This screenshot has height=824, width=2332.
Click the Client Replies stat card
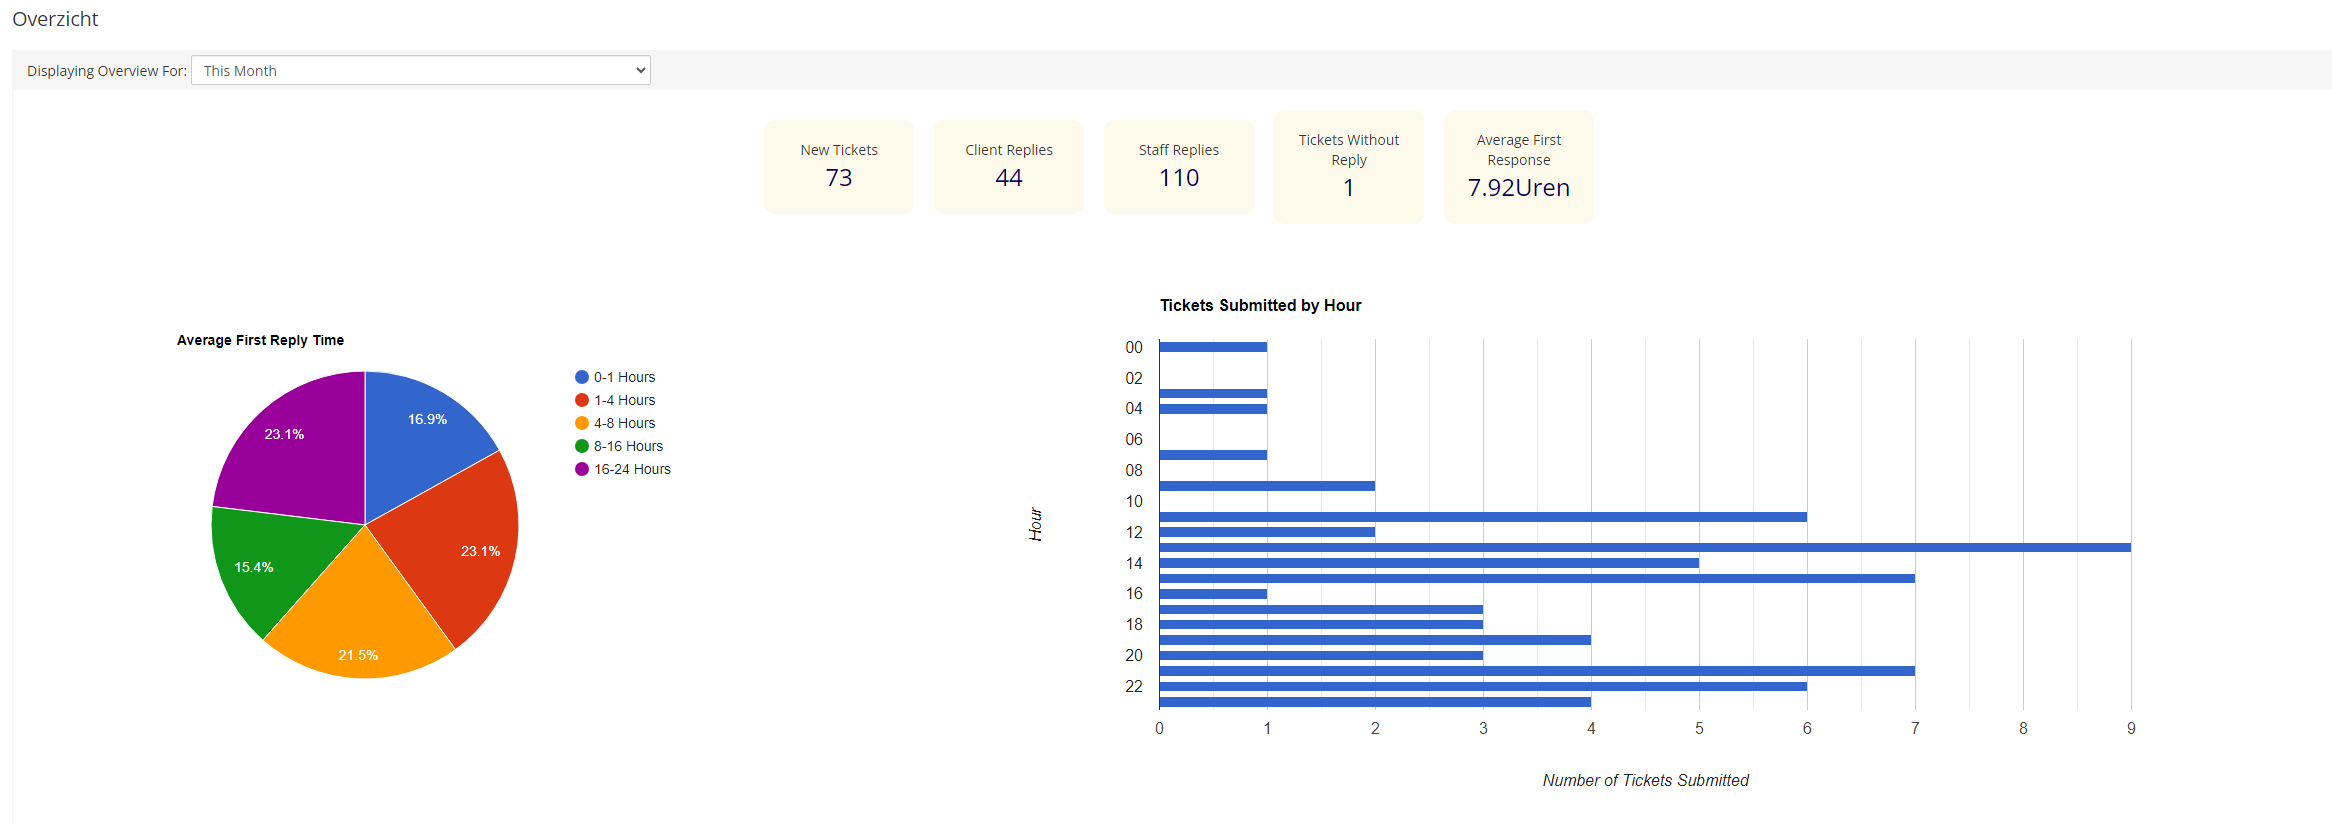coord(1008,166)
